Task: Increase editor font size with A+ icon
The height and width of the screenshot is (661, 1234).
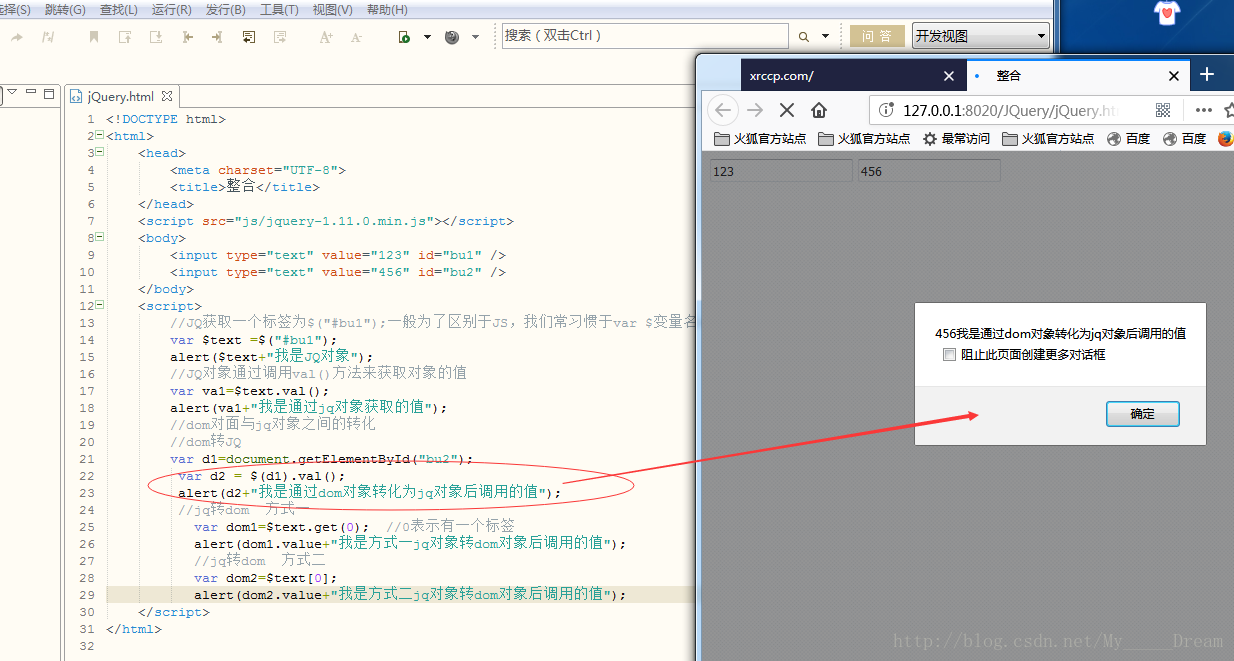Action: pyautogui.click(x=325, y=37)
